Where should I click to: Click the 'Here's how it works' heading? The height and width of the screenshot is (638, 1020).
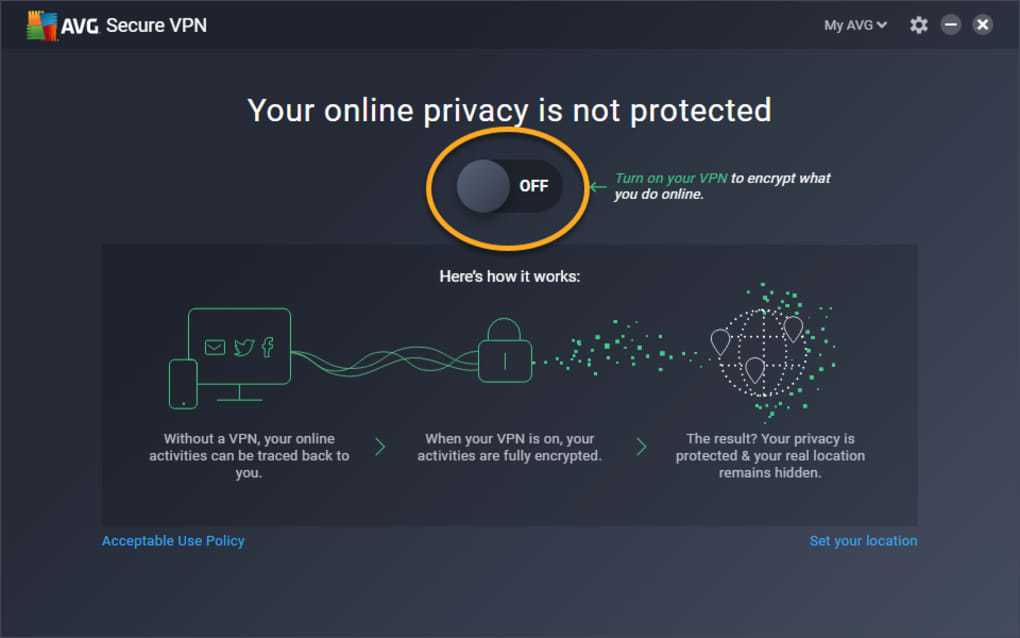(x=509, y=275)
